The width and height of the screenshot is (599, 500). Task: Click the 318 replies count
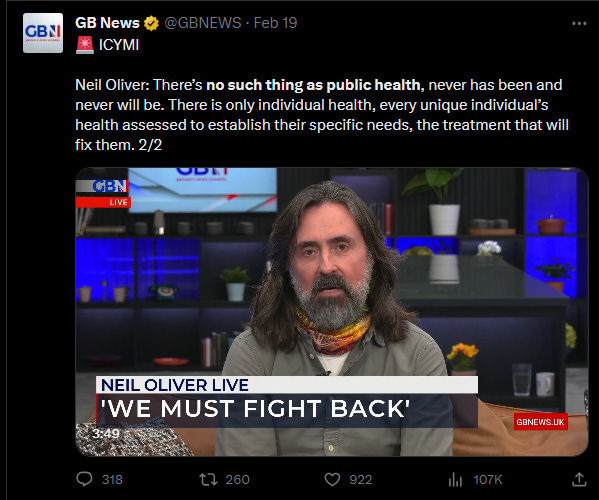click(x=112, y=479)
